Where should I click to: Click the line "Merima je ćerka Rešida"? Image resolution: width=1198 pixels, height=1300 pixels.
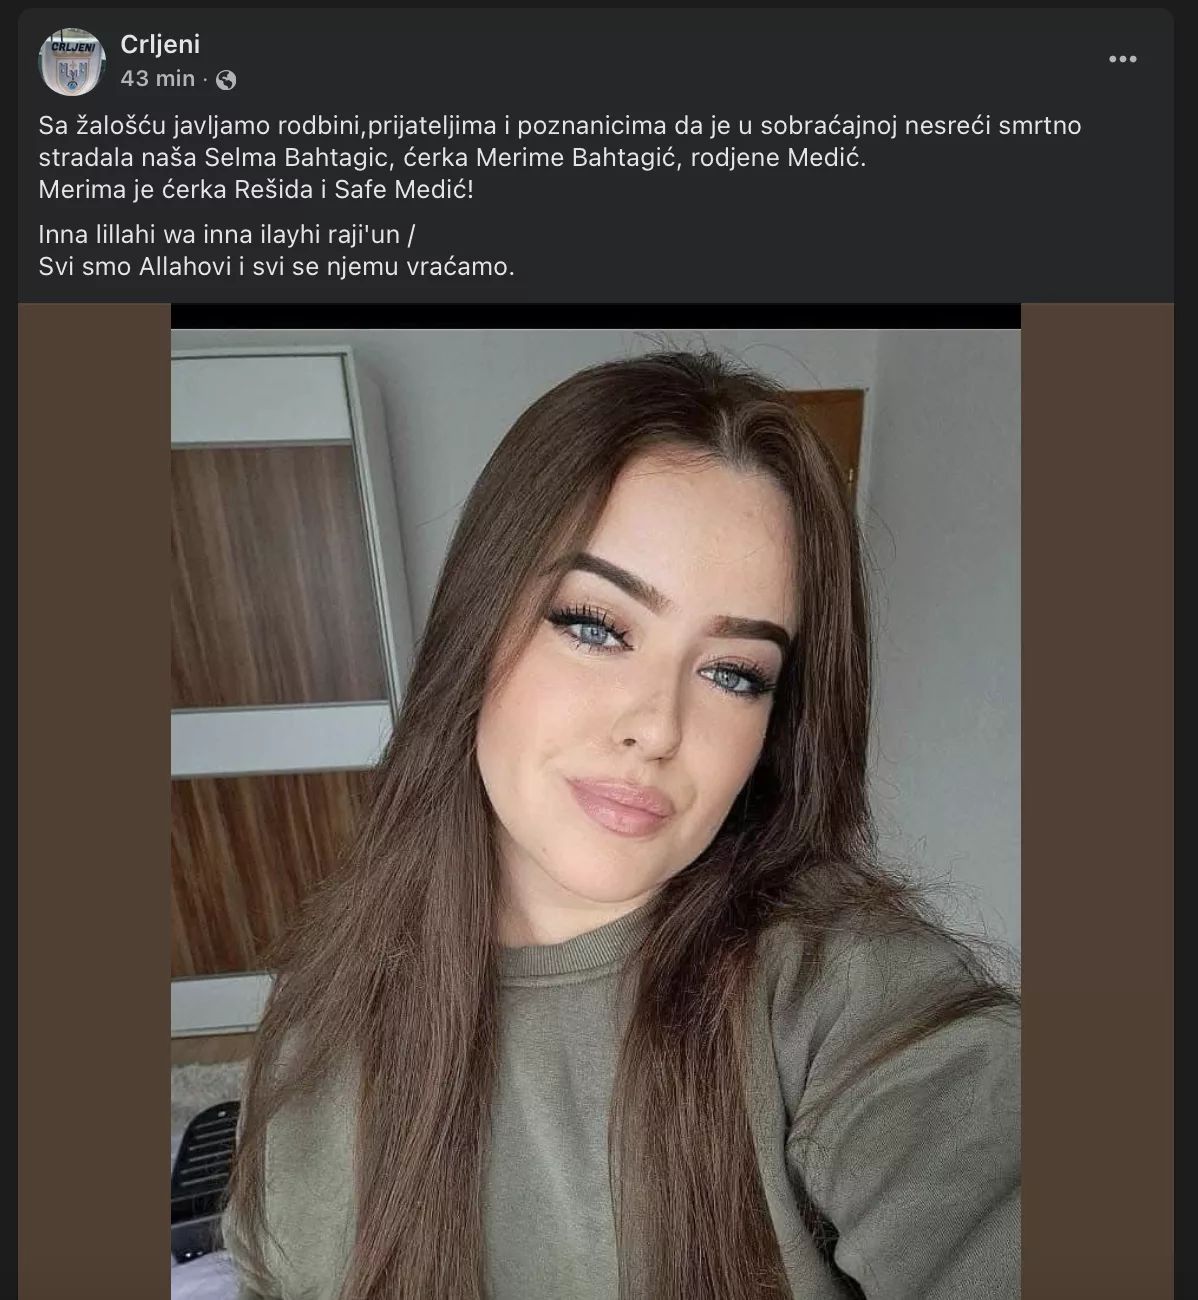pos(255,189)
